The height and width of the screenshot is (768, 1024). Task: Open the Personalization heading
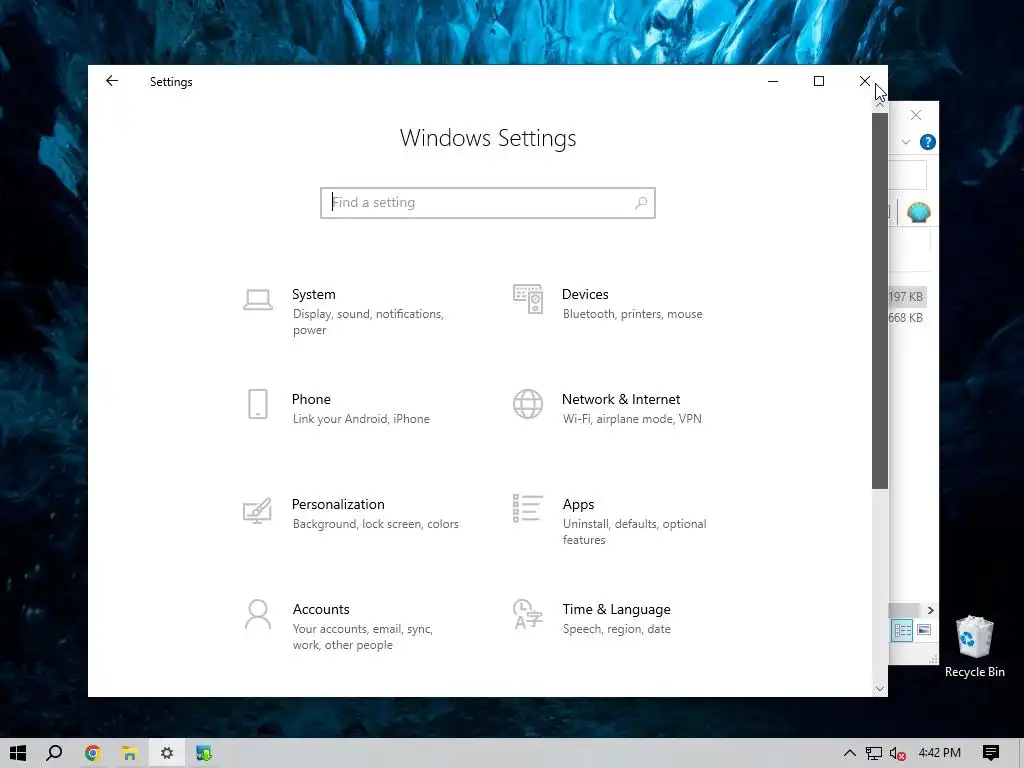click(x=338, y=504)
